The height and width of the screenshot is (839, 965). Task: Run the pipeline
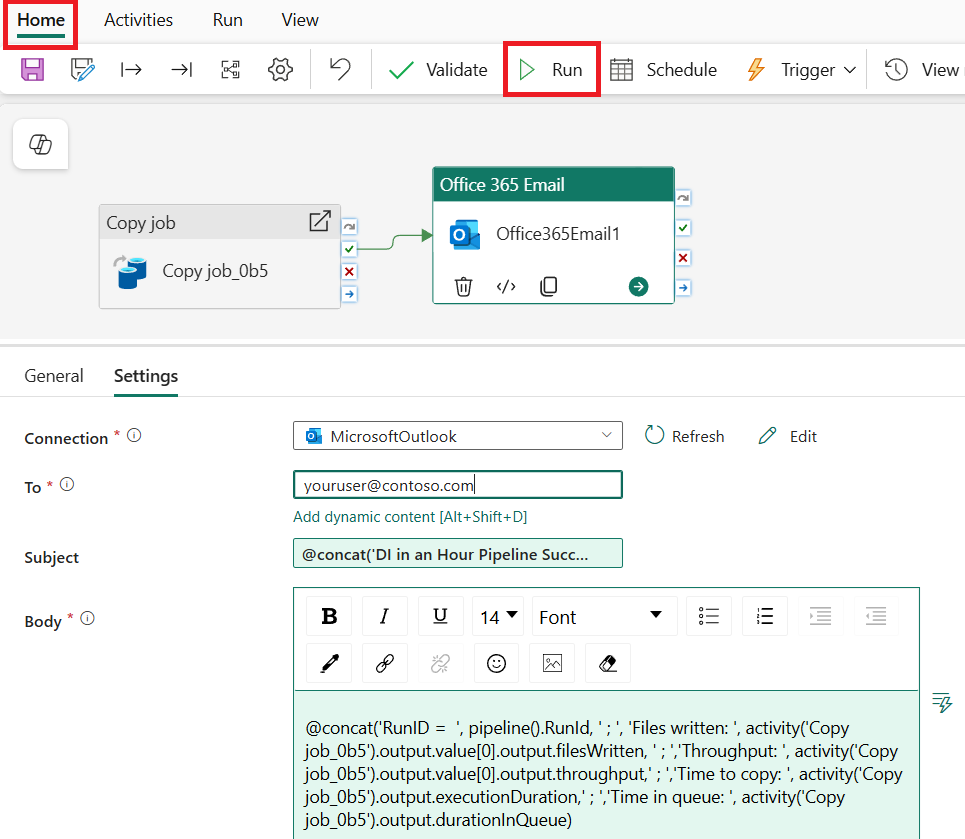pos(551,69)
